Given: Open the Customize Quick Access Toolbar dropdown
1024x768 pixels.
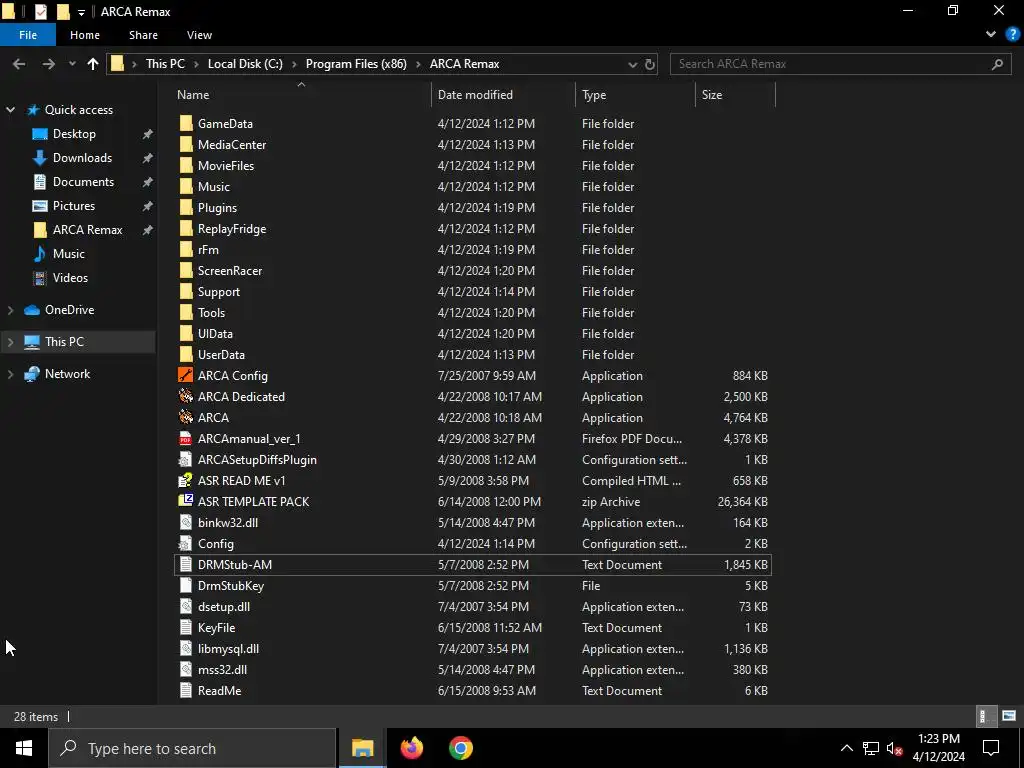Looking at the screenshot, I should click(81, 12).
